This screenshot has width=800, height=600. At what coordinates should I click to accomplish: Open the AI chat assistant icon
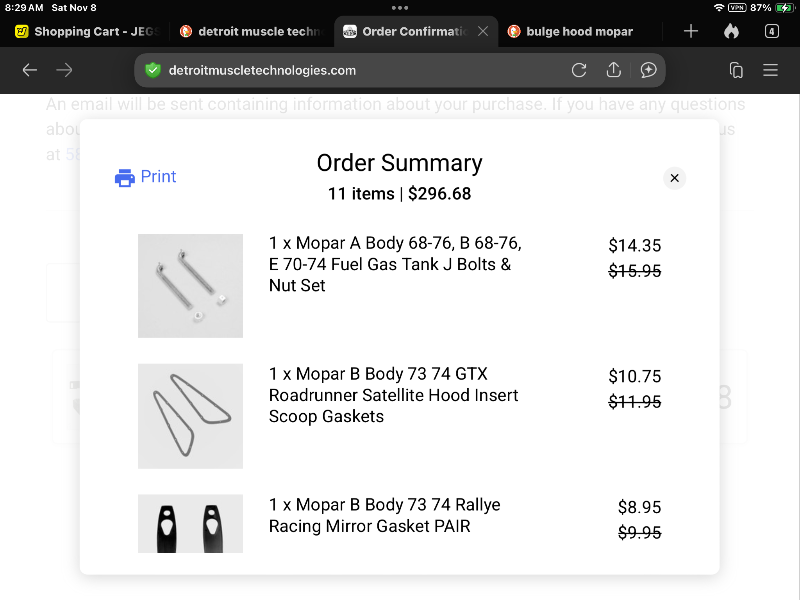point(648,70)
